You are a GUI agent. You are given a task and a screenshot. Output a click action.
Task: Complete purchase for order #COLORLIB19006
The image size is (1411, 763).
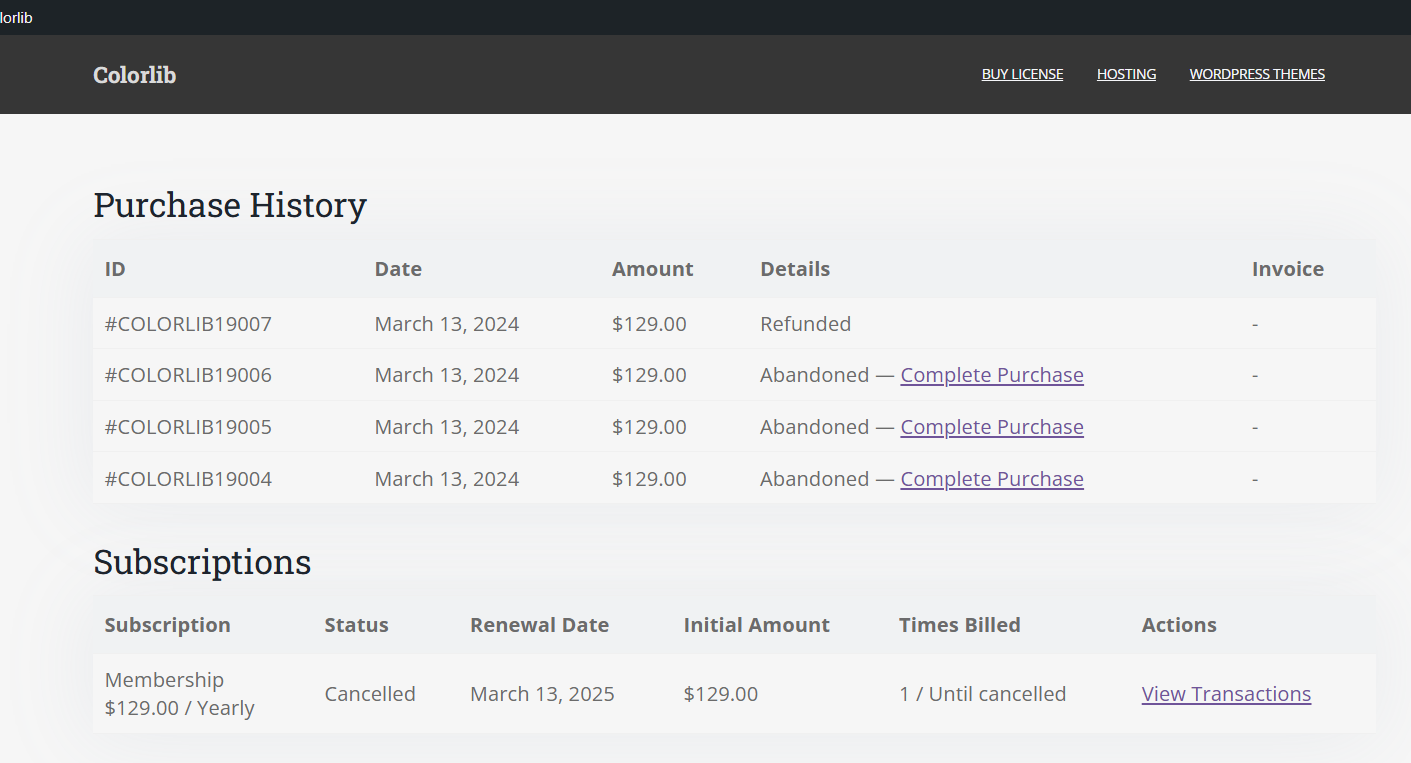pyautogui.click(x=991, y=375)
